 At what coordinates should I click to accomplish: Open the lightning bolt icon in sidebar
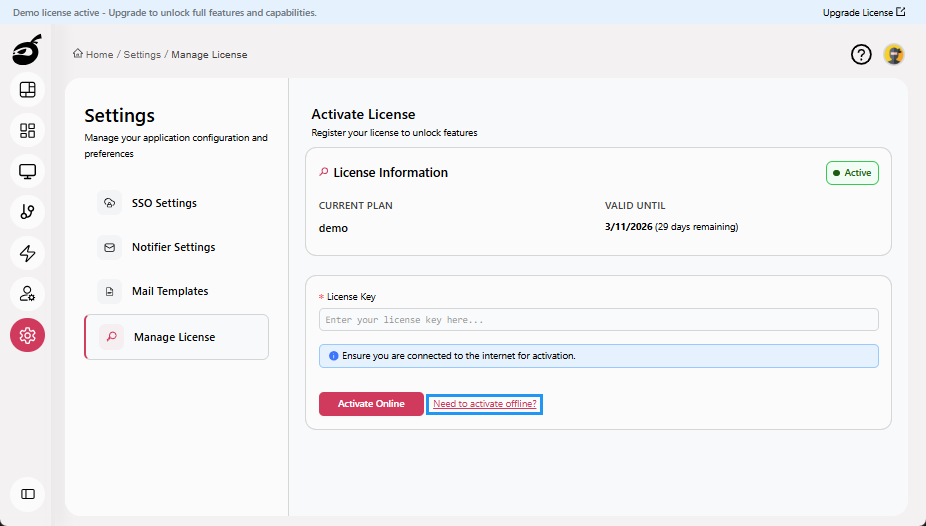27,253
